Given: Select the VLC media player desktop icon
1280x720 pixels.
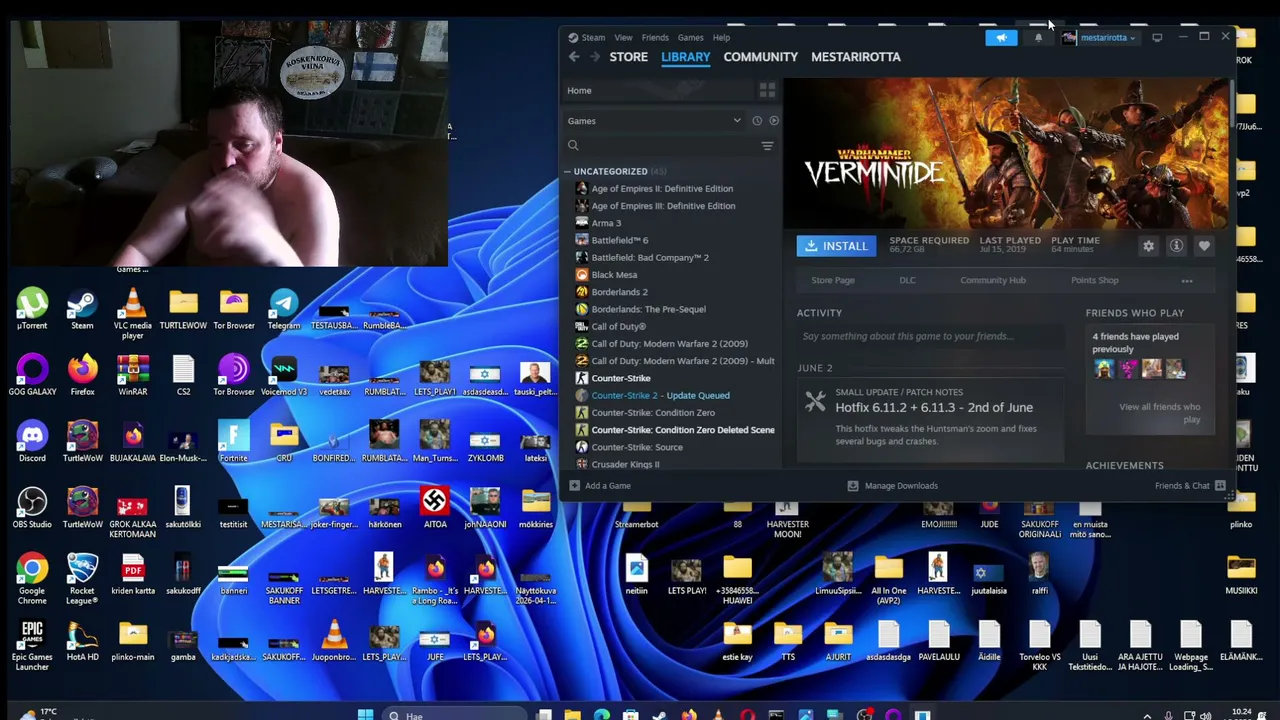Looking at the screenshot, I should [132, 314].
